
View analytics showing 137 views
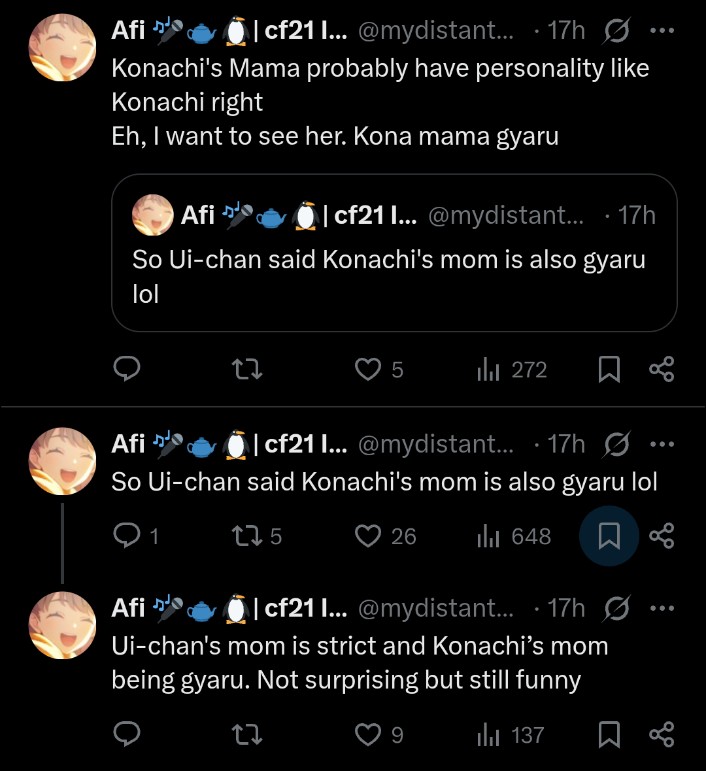coord(488,735)
